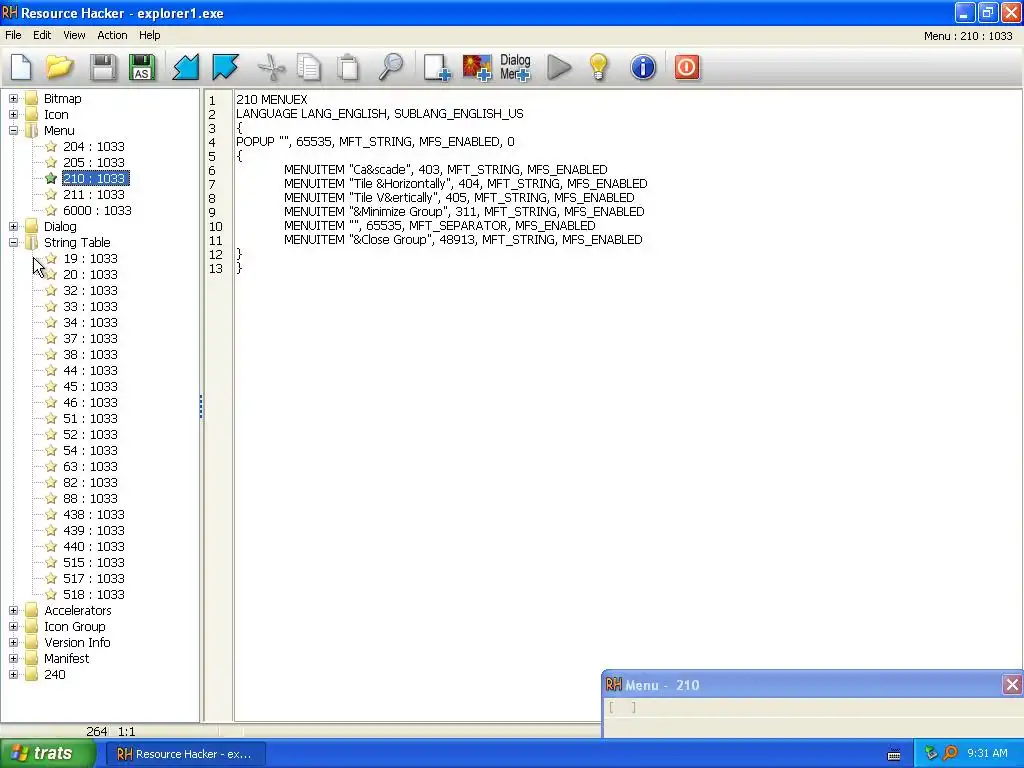
Task: Select menu resource 205 : 1033
Action: tap(93, 163)
